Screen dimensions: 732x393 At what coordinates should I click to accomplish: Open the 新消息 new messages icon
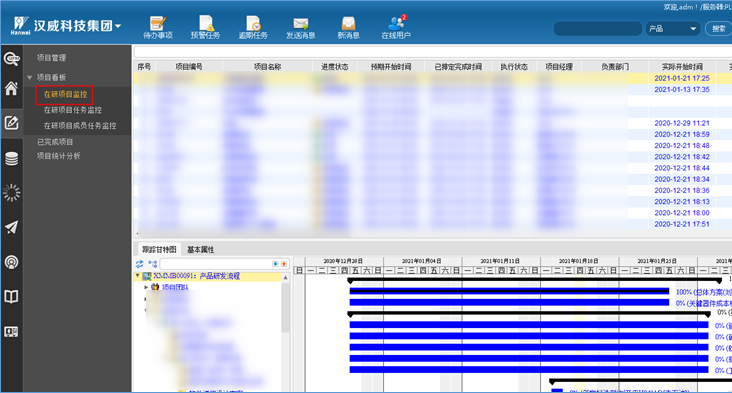pos(348,27)
